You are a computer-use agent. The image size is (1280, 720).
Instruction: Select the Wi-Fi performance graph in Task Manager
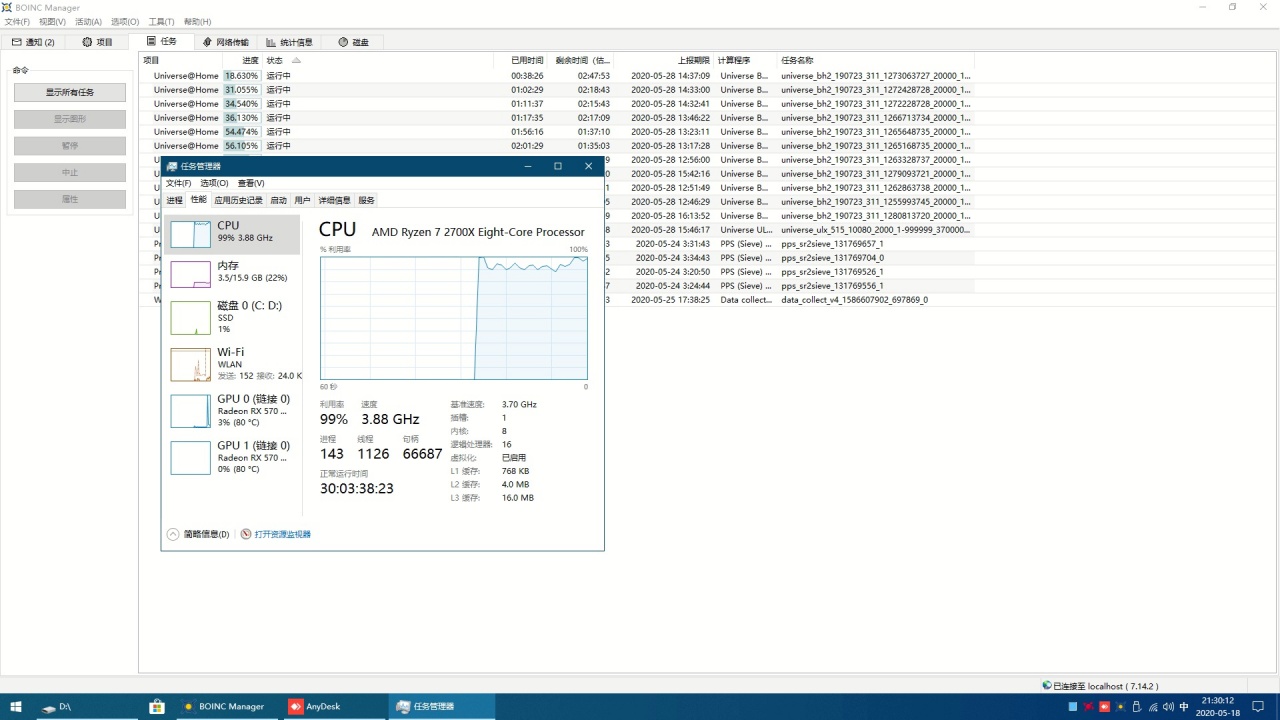pos(190,365)
